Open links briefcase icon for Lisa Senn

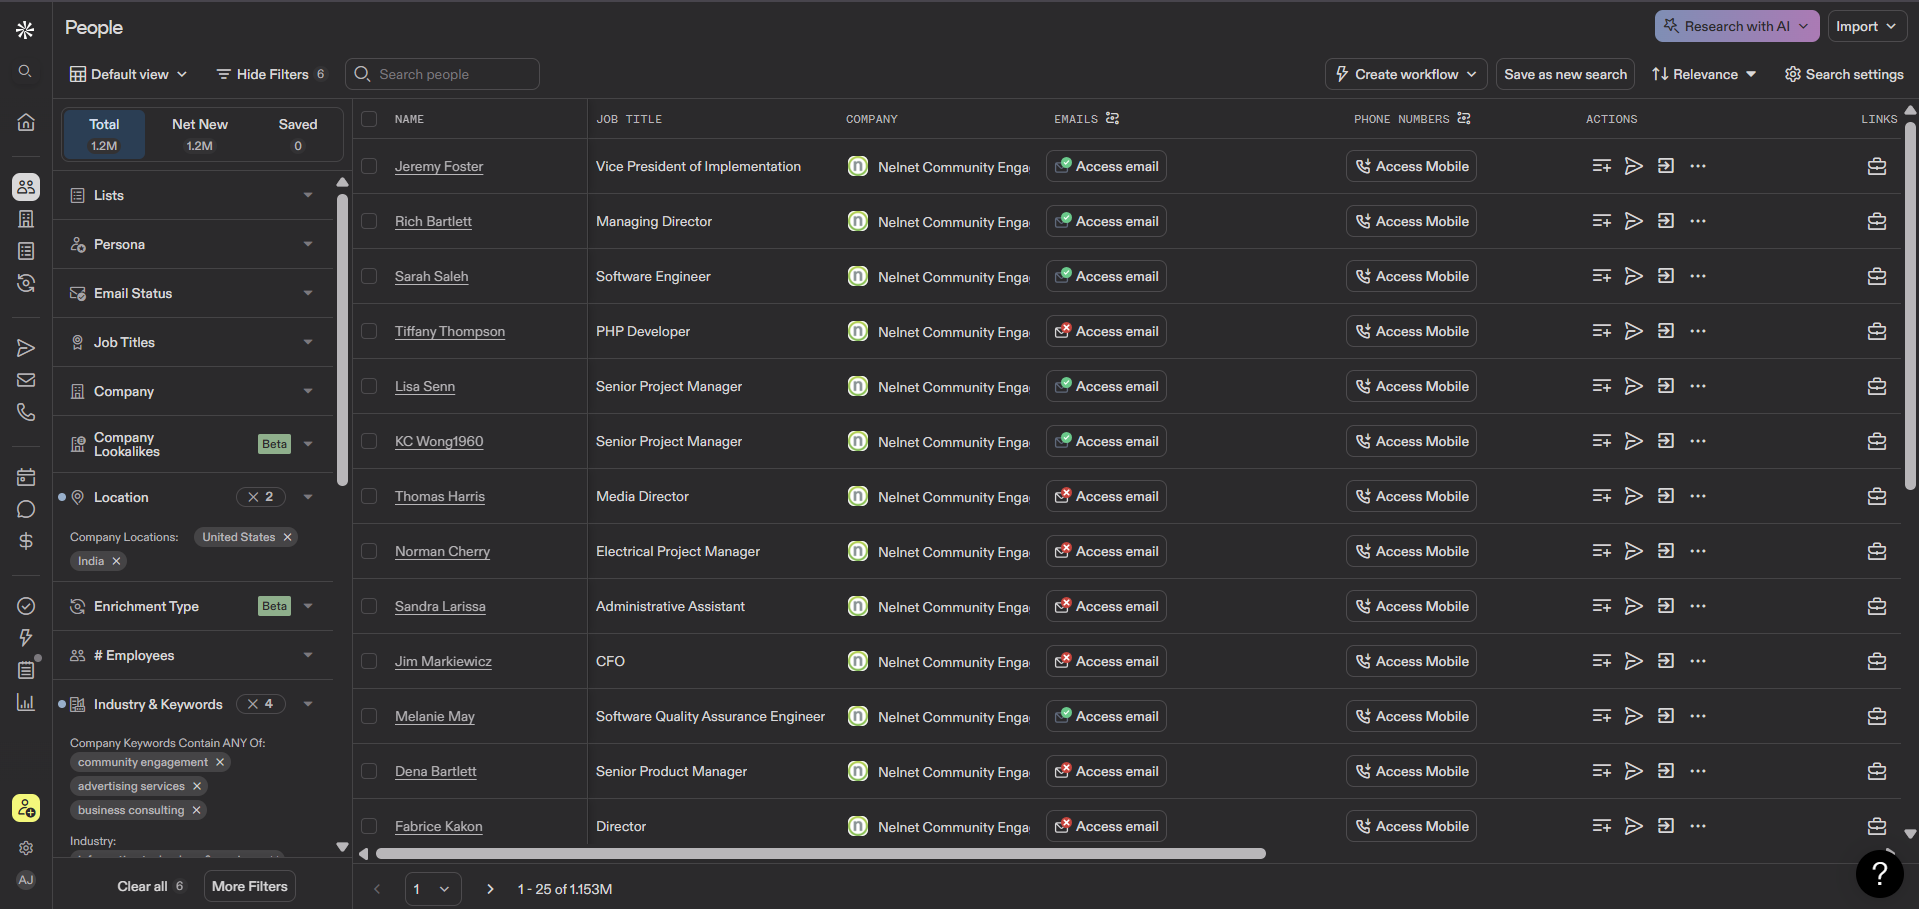tap(1877, 386)
